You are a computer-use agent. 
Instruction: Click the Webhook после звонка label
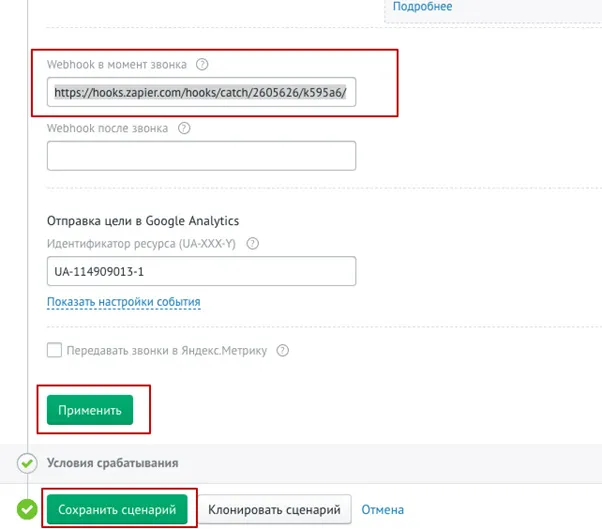108,128
